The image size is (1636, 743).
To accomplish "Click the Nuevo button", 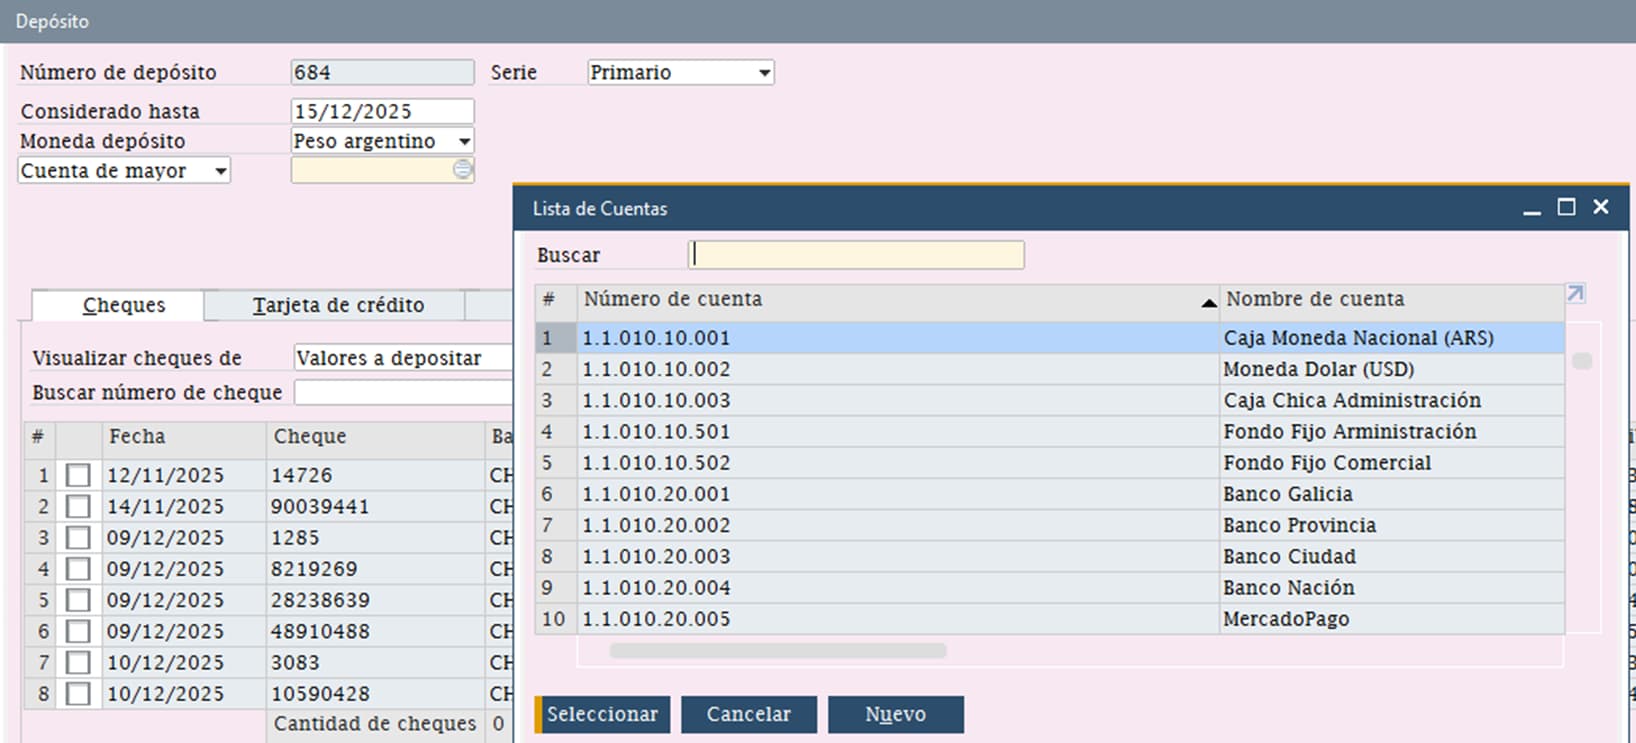I will point(895,714).
